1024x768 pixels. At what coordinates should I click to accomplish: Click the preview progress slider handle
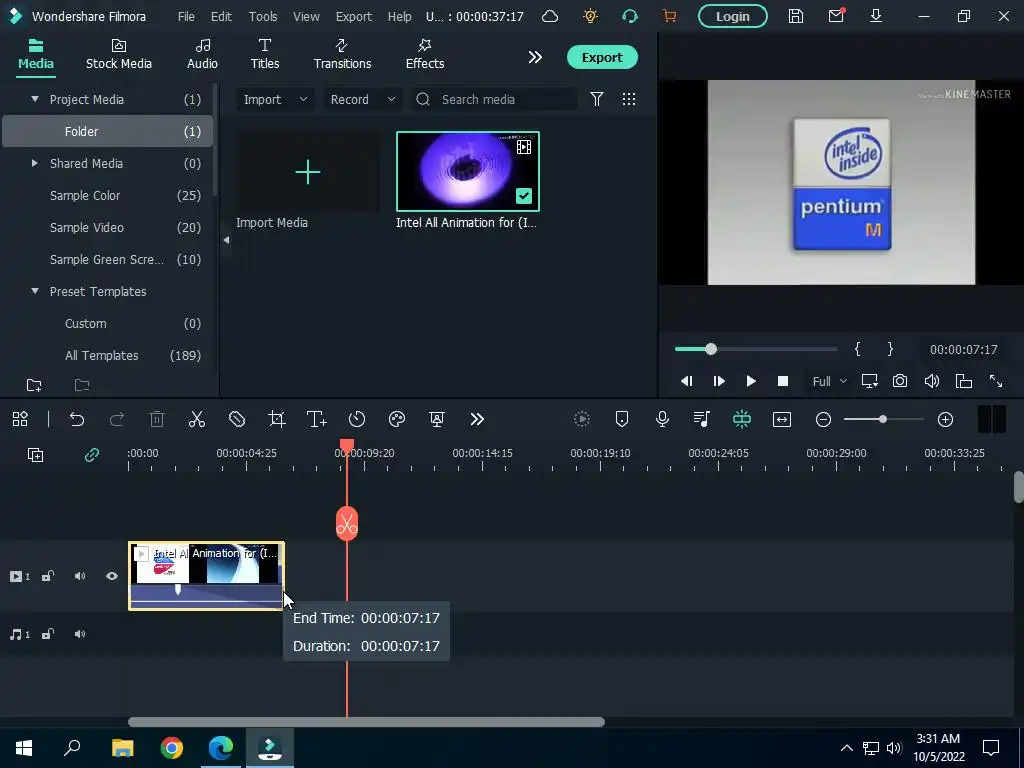[711, 349]
